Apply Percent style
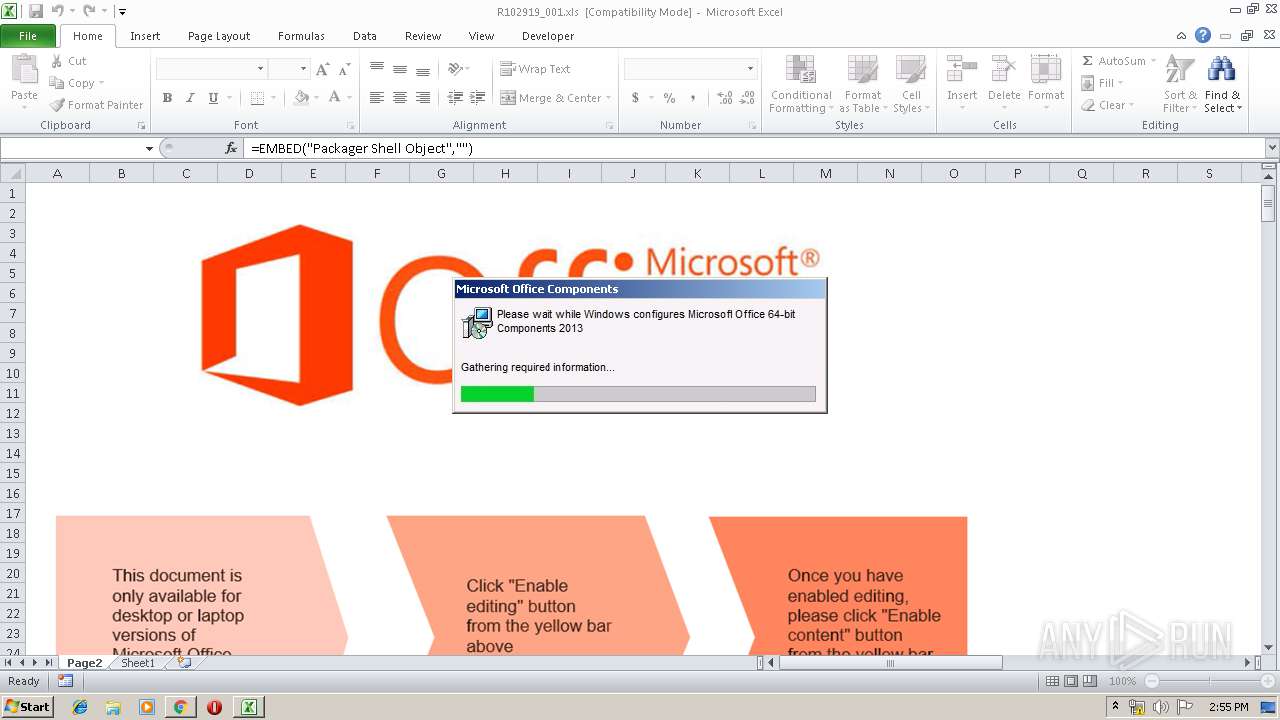This screenshot has height=720, width=1280. pyautogui.click(x=669, y=98)
